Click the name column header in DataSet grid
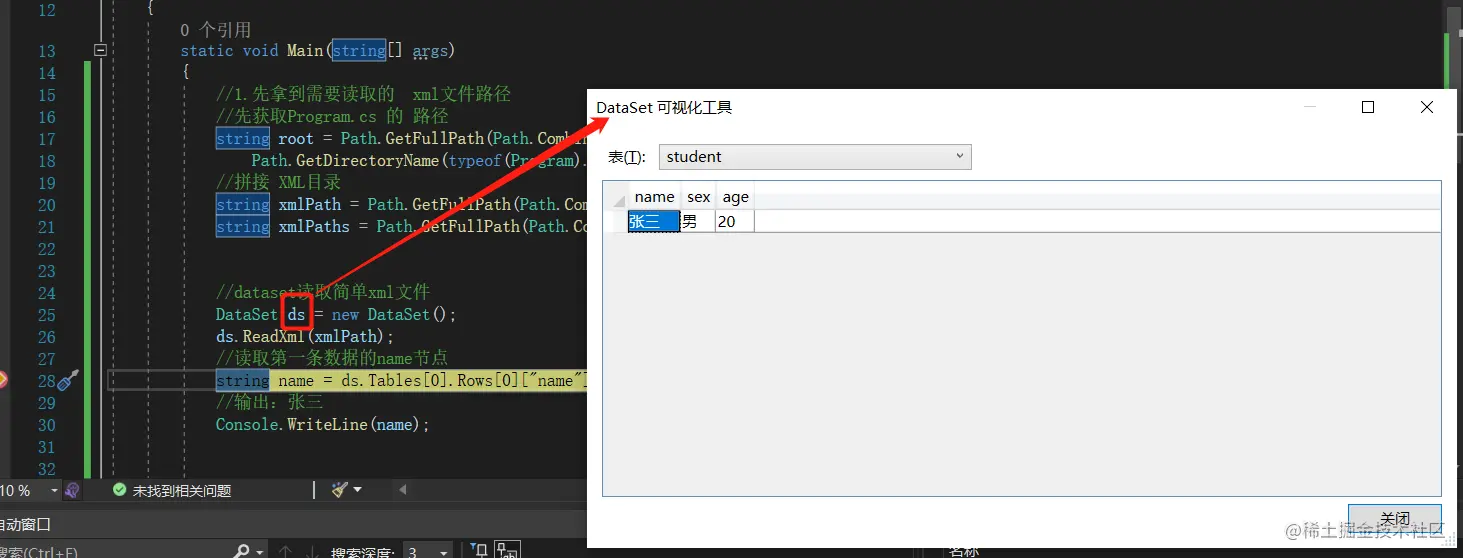Screen dimensions: 1463x558 click(654, 197)
